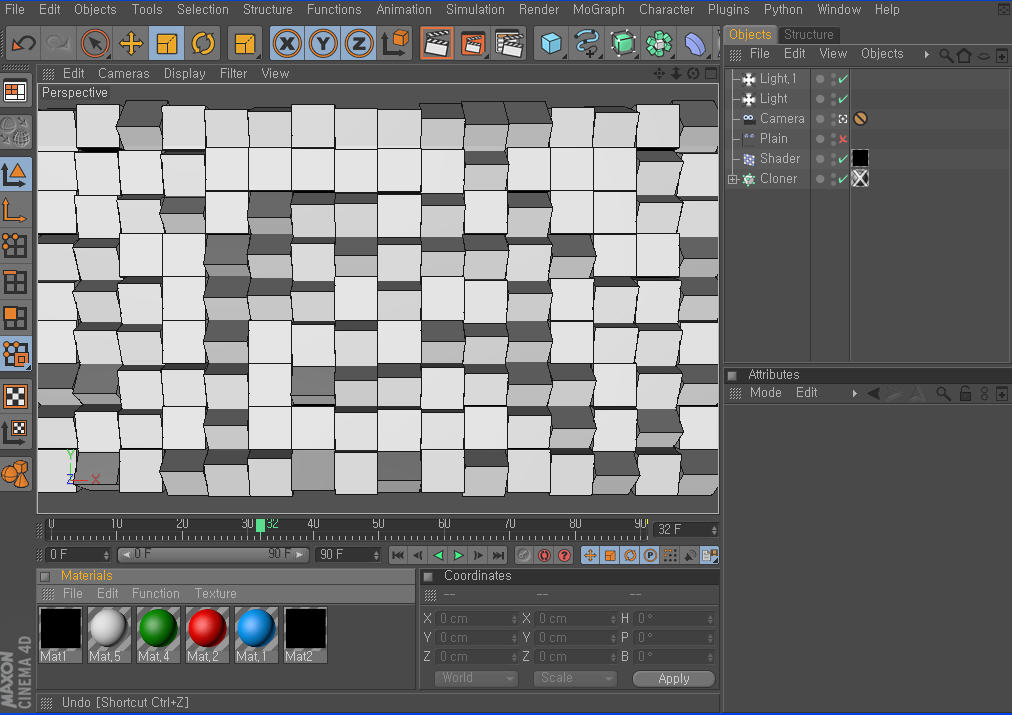This screenshot has height=715, width=1012.
Task: Select the red Mat.2 material
Action: (207, 634)
